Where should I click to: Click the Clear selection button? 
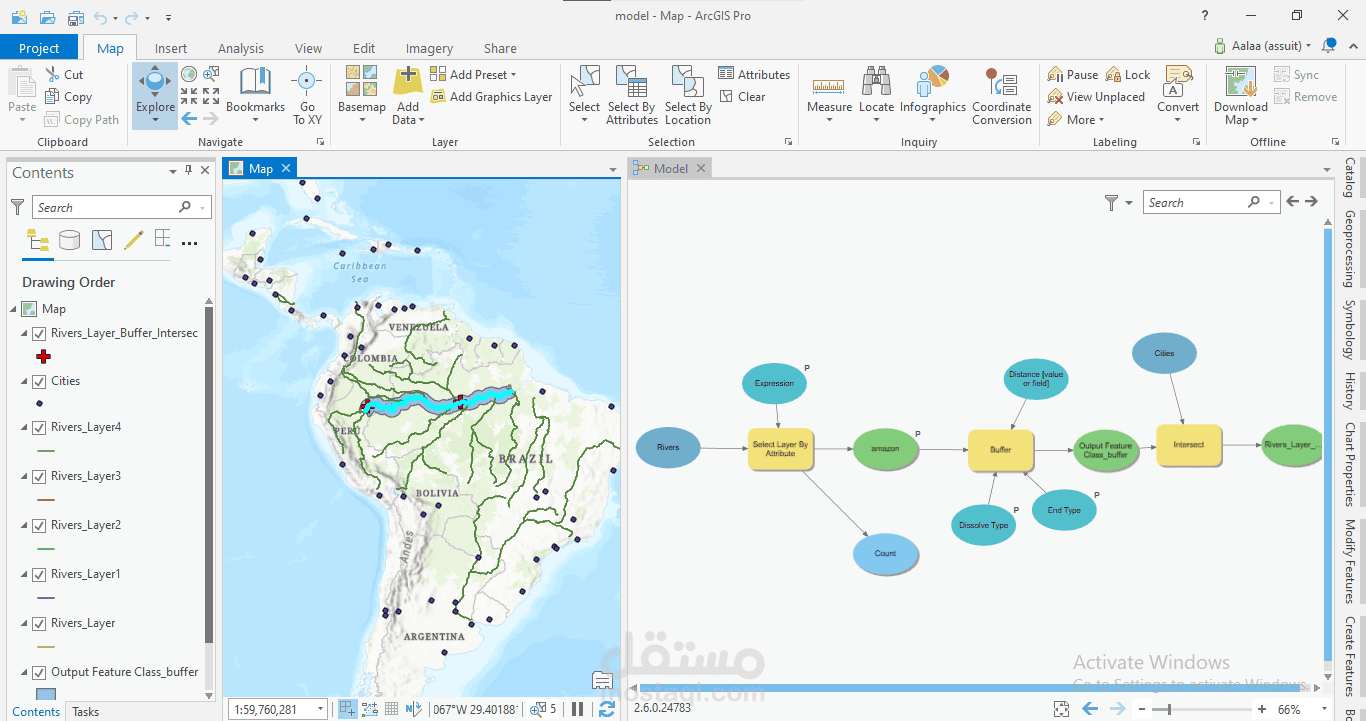[x=742, y=97]
